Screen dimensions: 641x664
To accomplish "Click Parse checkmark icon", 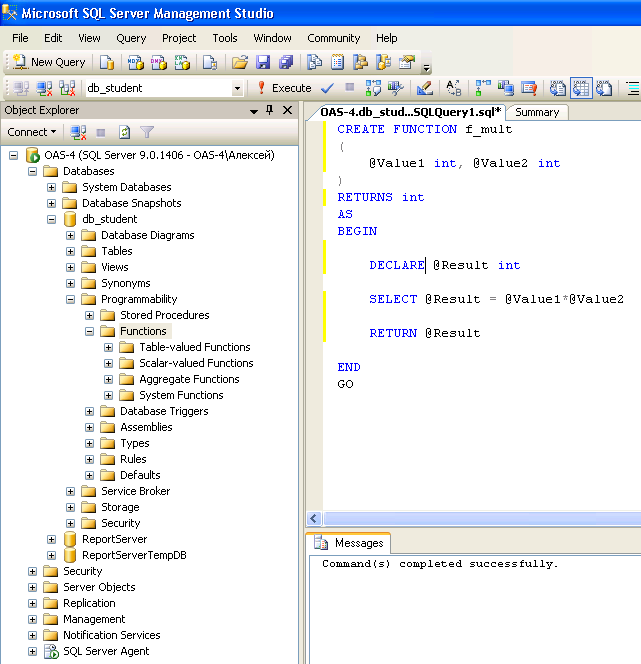I will tap(327, 88).
